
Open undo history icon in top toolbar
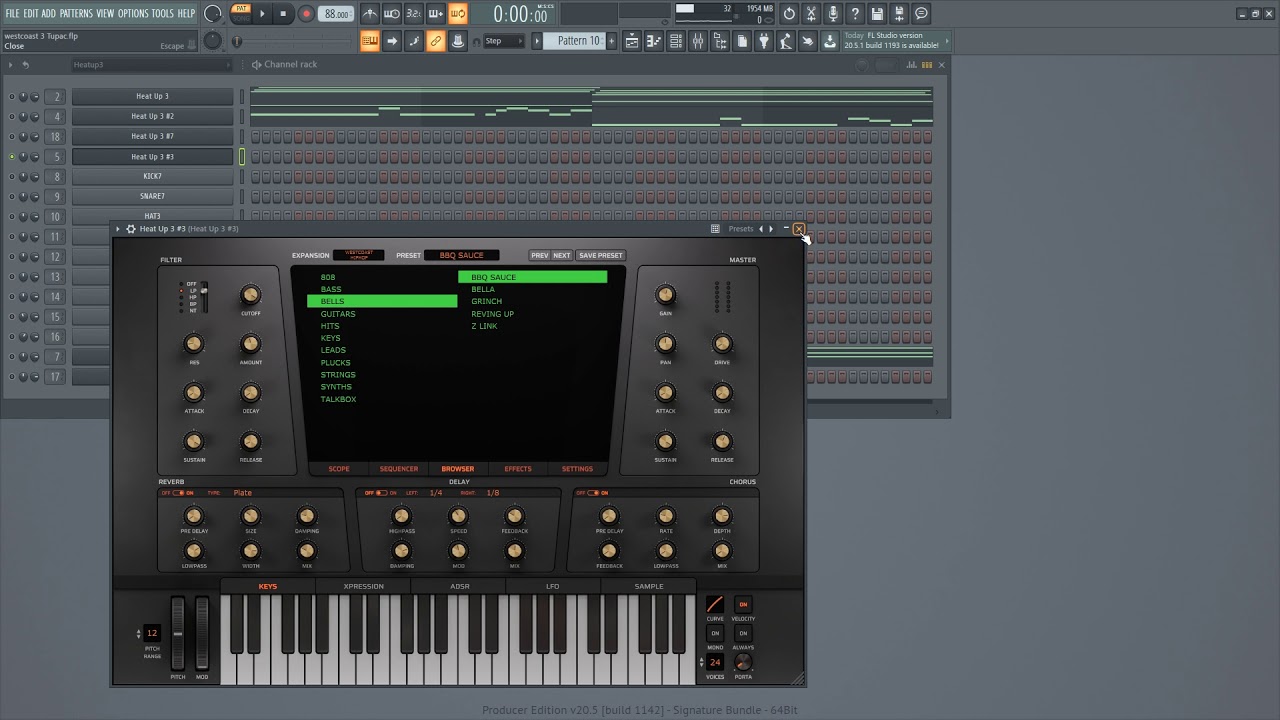point(789,14)
